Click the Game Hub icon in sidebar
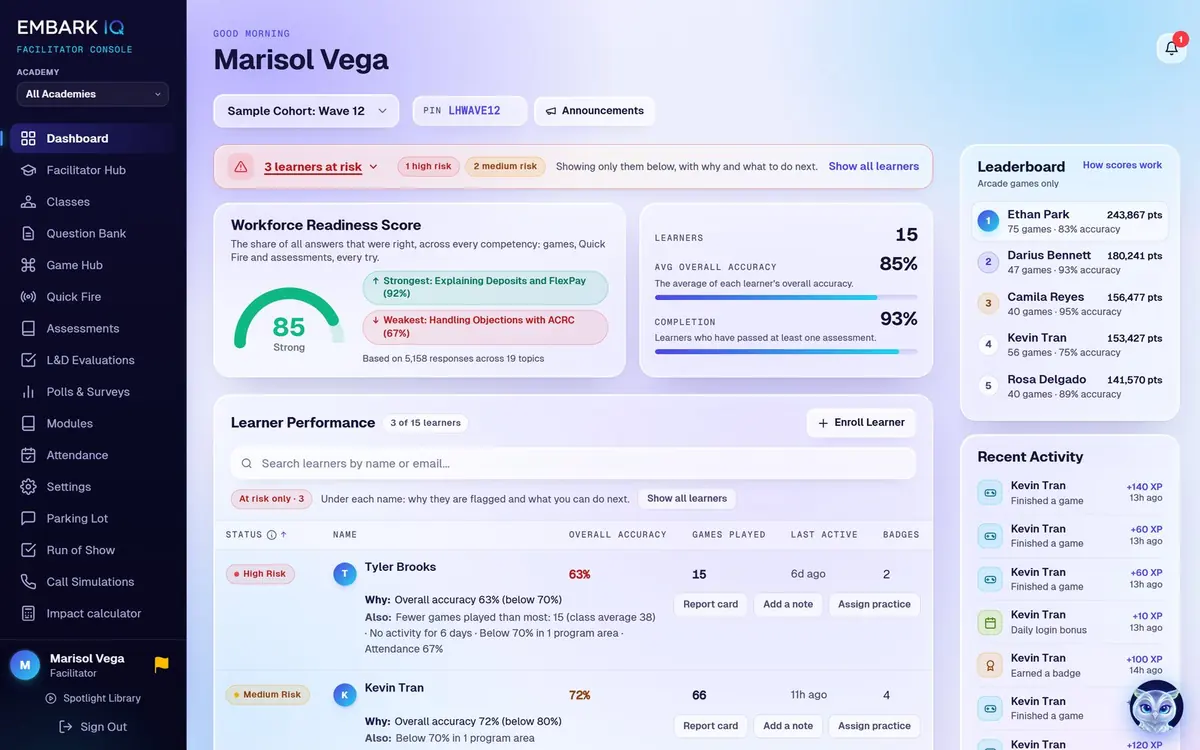Image resolution: width=1200 pixels, height=750 pixels. (x=28, y=265)
